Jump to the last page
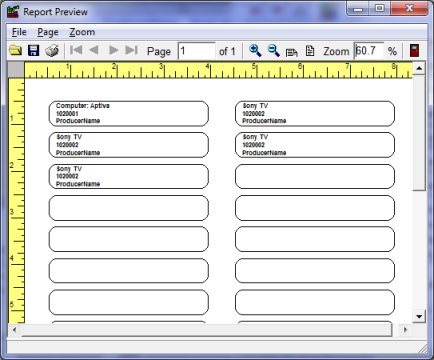This screenshot has width=434, height=360. 131,50
